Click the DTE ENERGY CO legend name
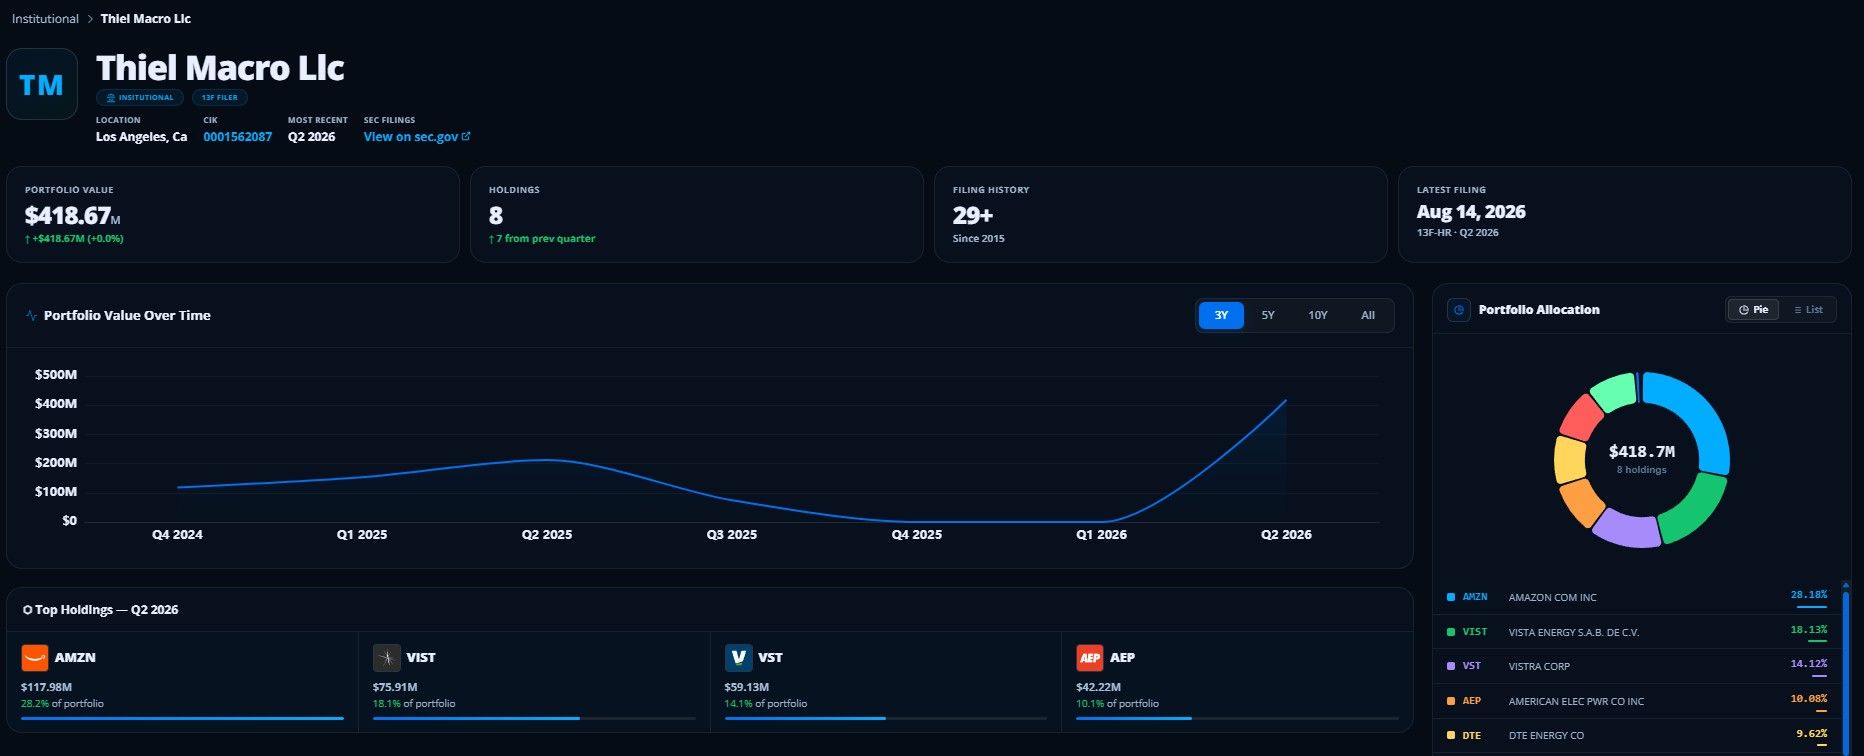 click(x=1547, y=735)
